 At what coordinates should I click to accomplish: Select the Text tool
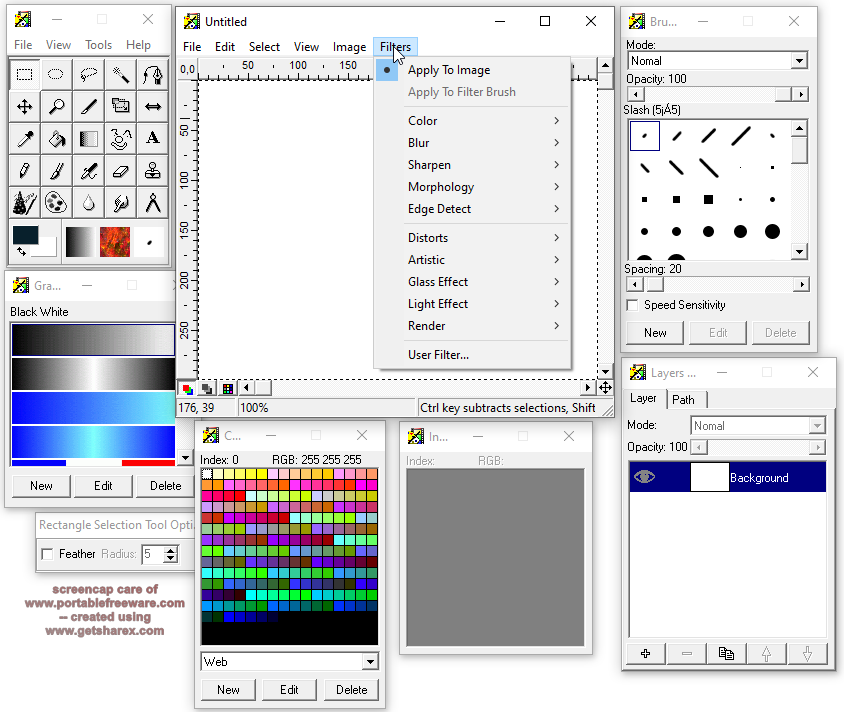[152, 139]
